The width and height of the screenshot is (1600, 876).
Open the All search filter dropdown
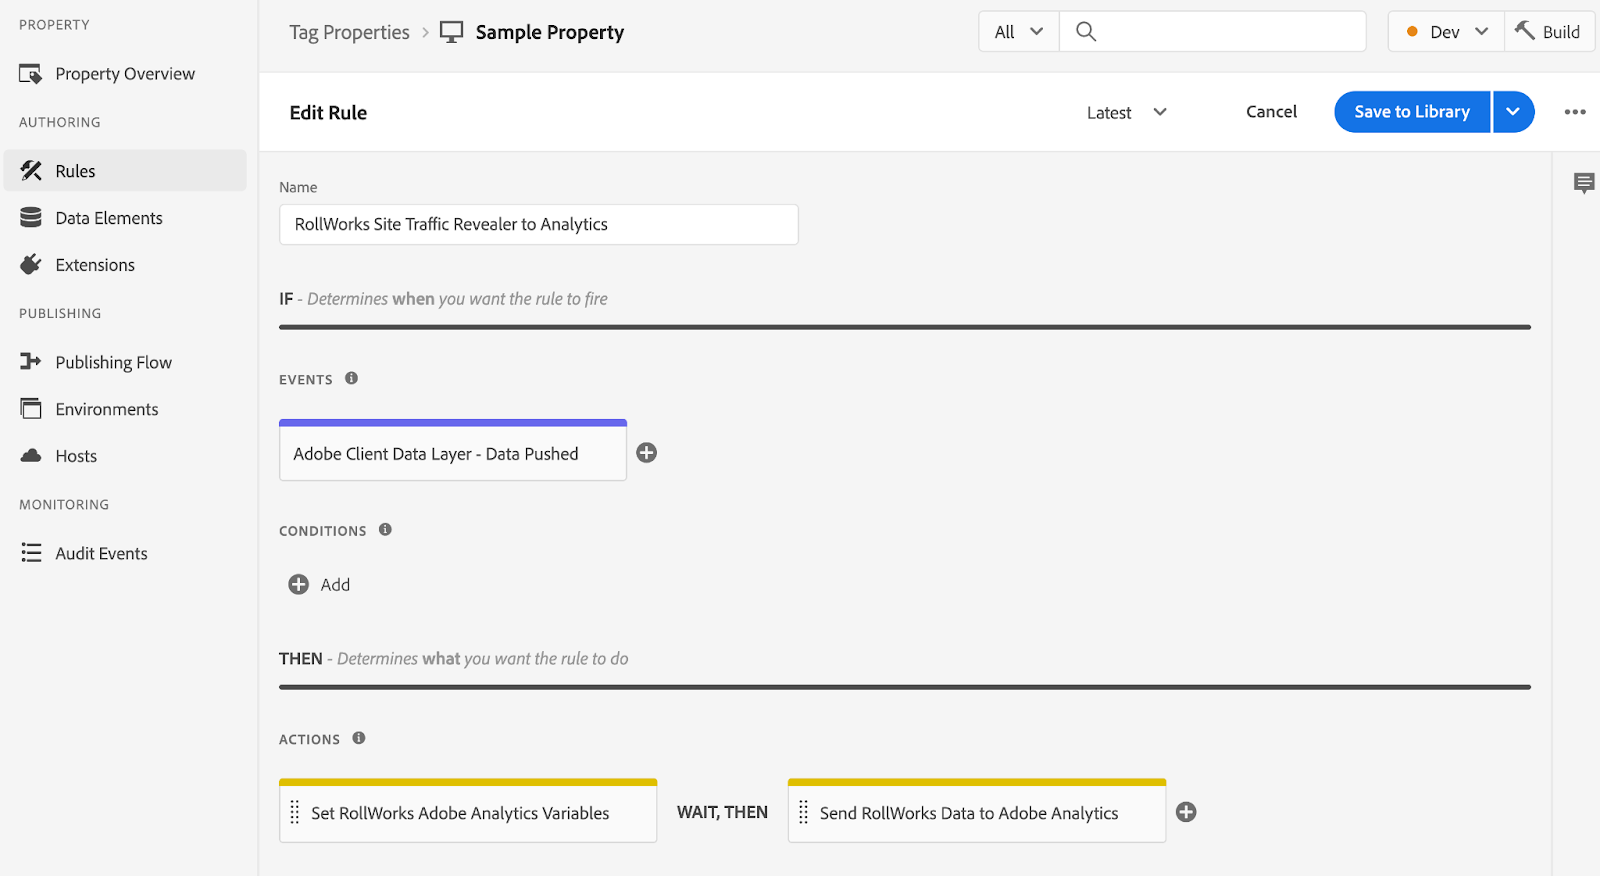pos(1018,32)
